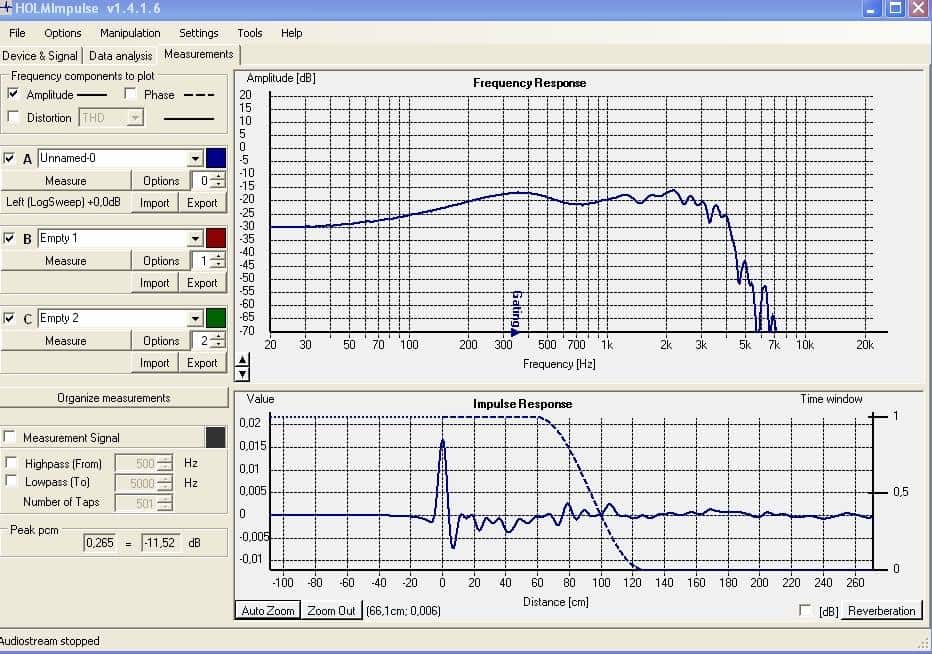The image size is (932, 654).
Task: Open the Options menu
Action: (x=63, y=33)
